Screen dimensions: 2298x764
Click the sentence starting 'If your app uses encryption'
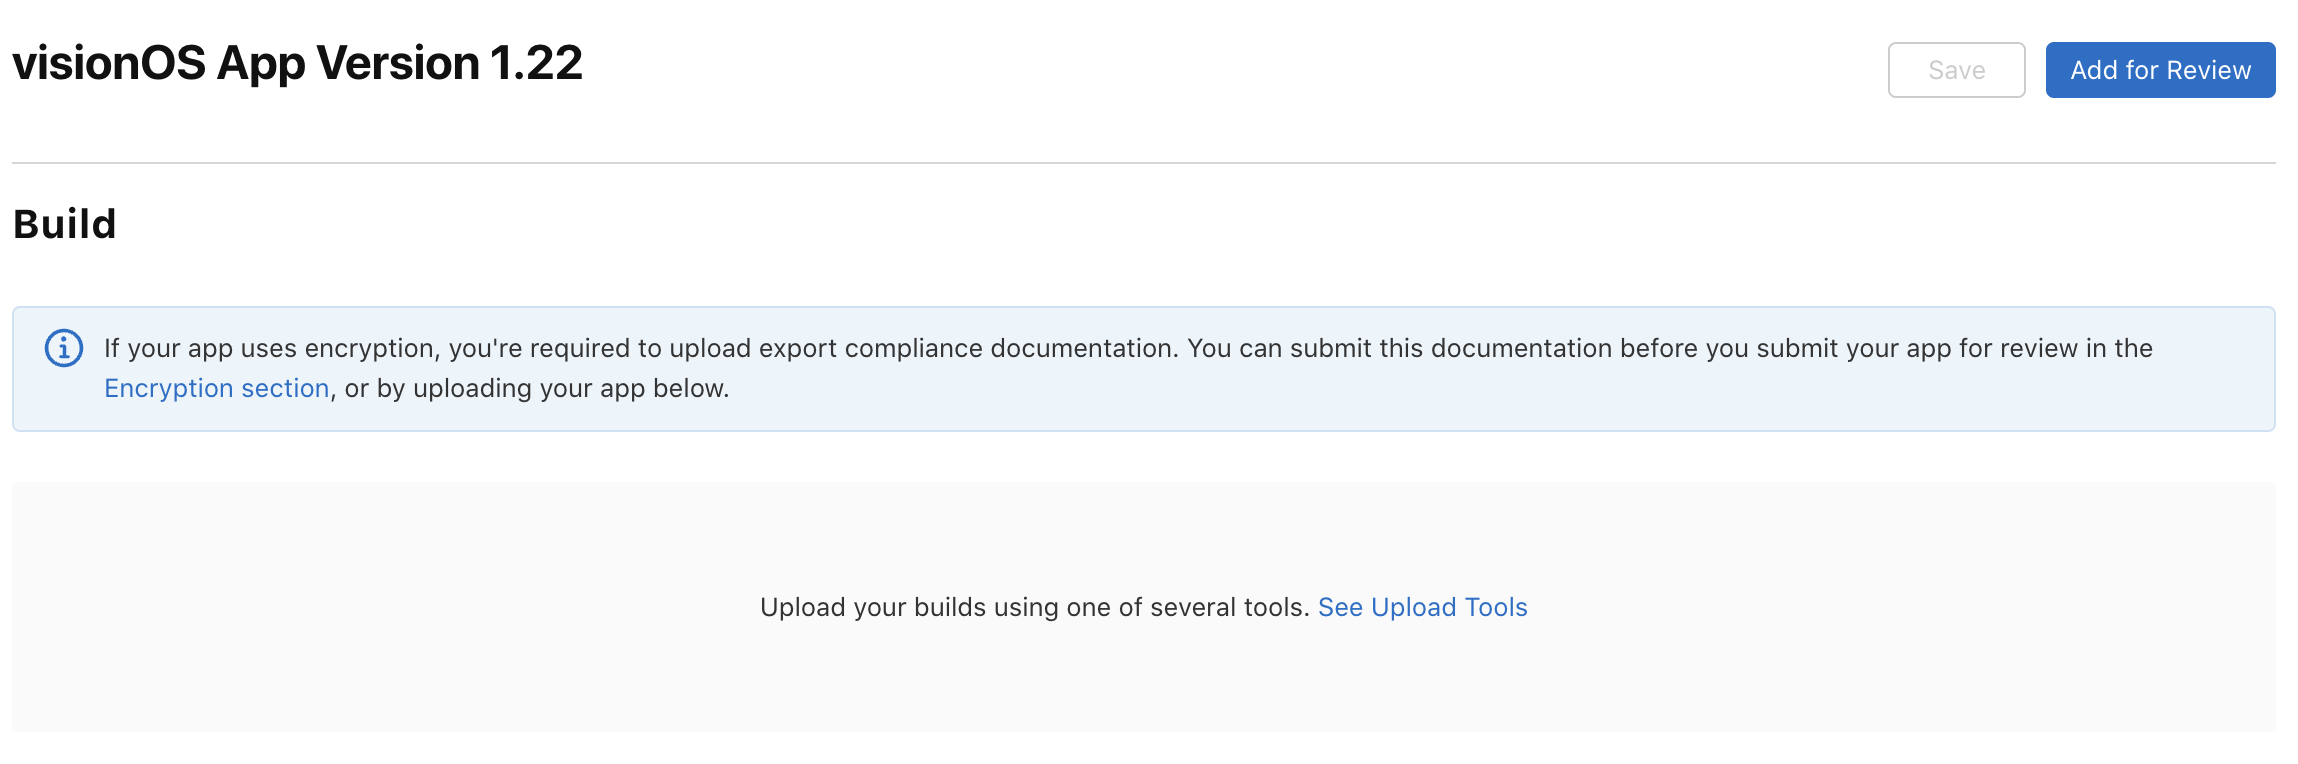[1128, 368]
